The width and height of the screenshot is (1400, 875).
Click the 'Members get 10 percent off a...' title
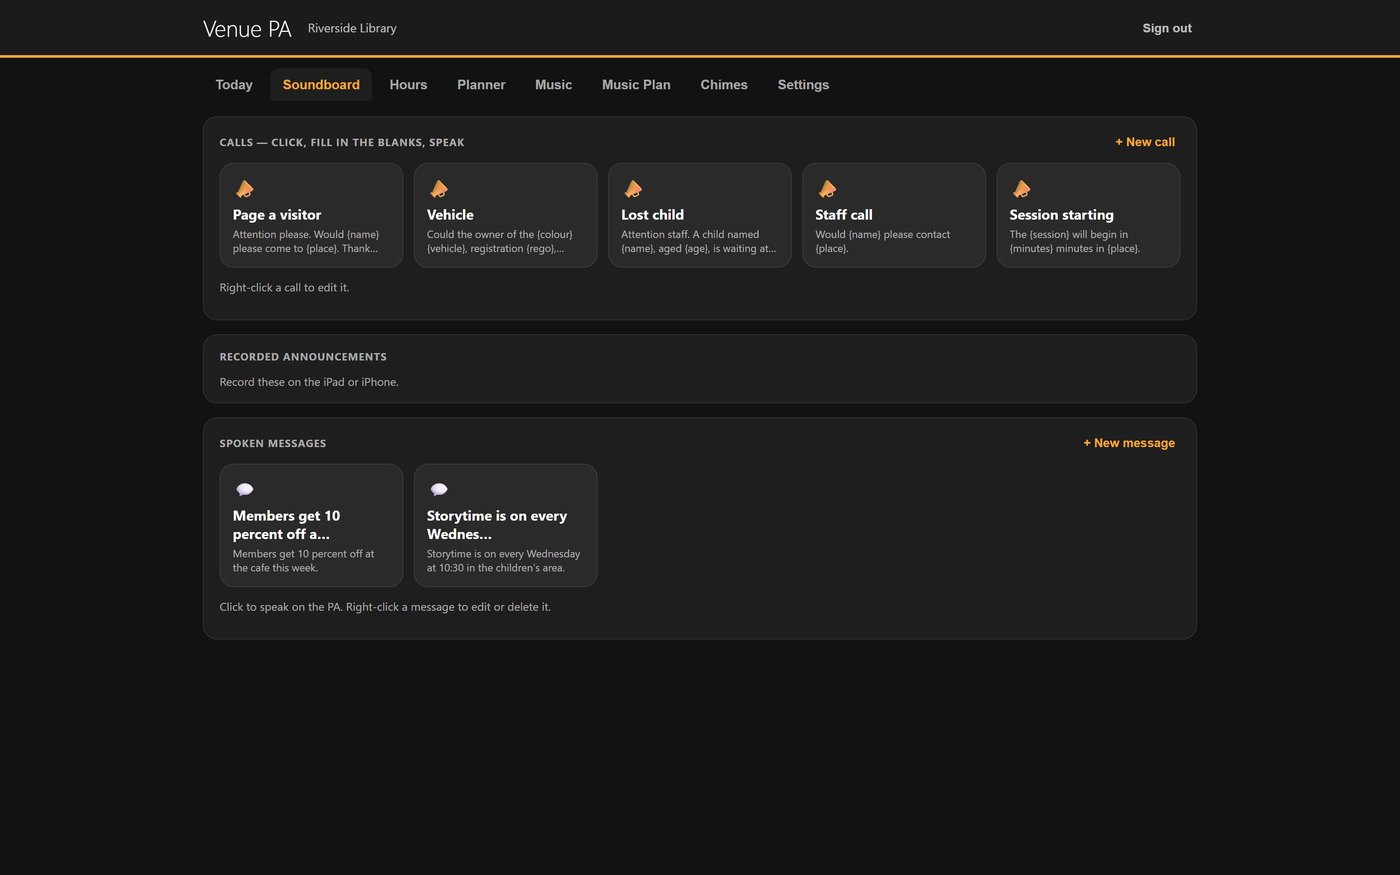pos(286,525)
